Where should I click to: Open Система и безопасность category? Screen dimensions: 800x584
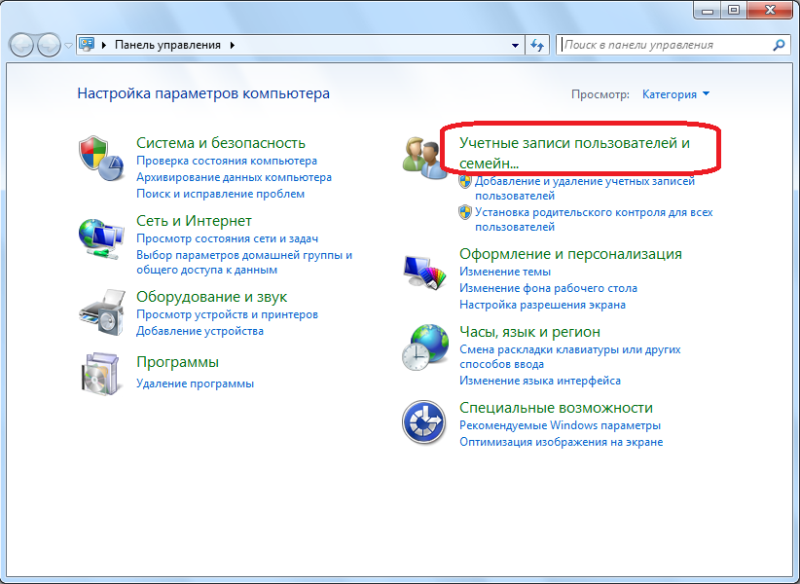coord(220,142)
